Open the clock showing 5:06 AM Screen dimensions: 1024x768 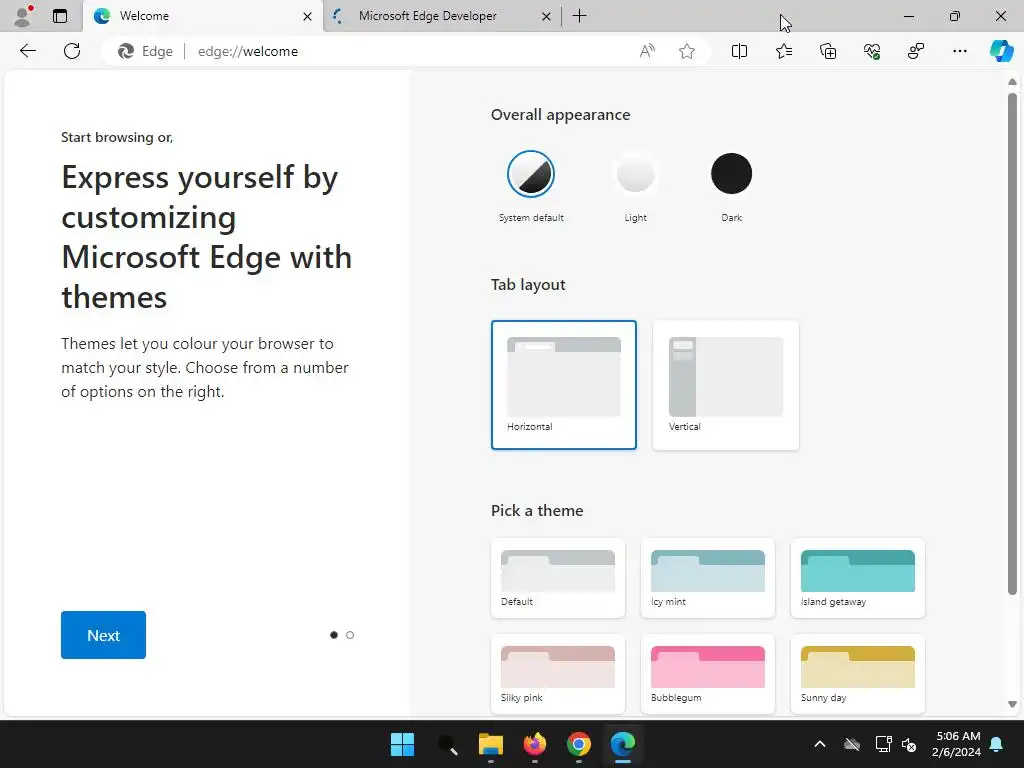(957, 744)
